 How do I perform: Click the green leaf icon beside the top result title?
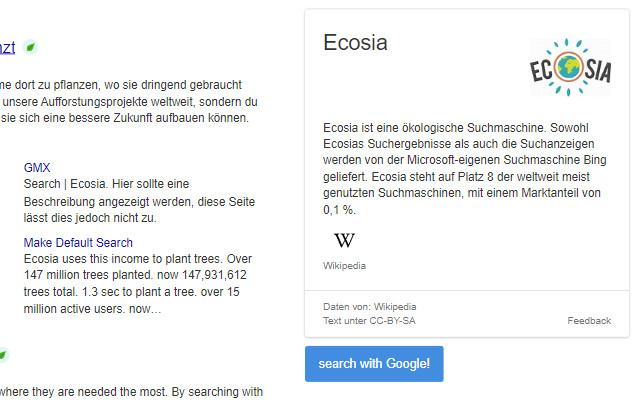click(30, 47)
